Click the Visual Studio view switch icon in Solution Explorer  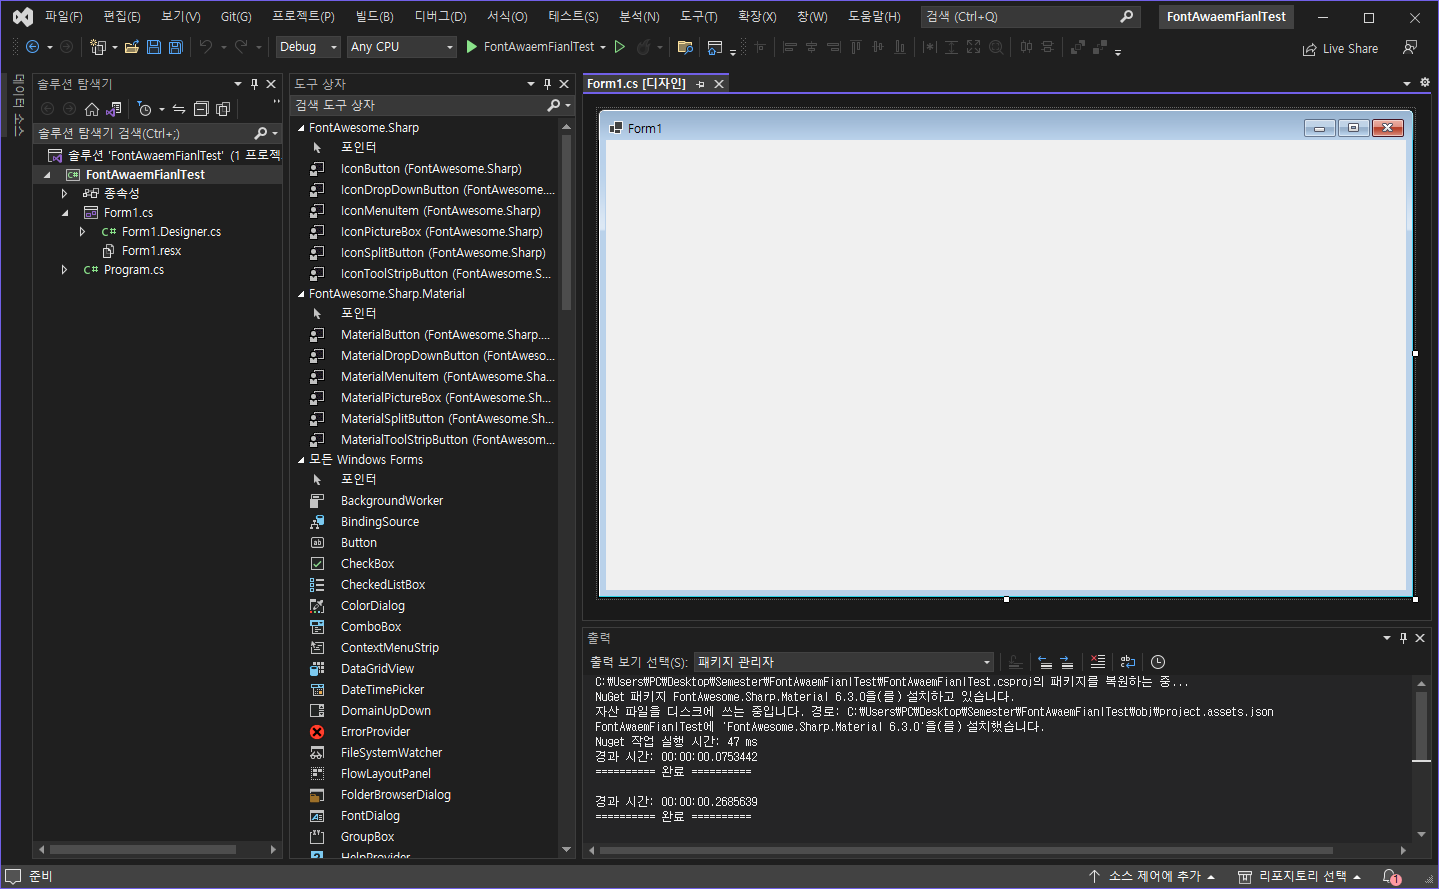[114, 109]
